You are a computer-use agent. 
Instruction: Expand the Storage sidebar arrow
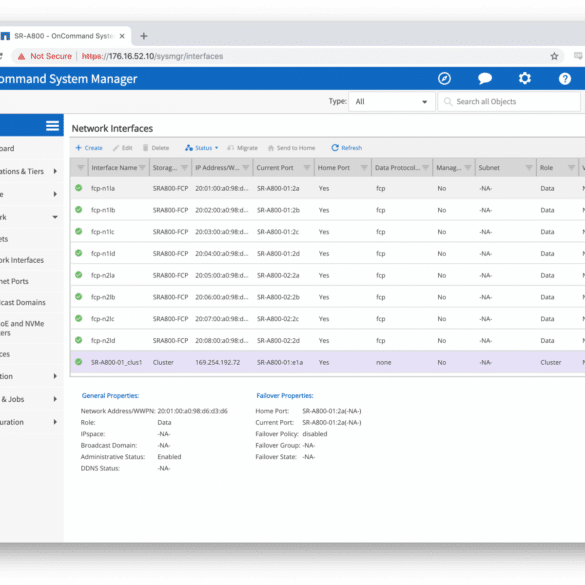(x=55, y=194)
